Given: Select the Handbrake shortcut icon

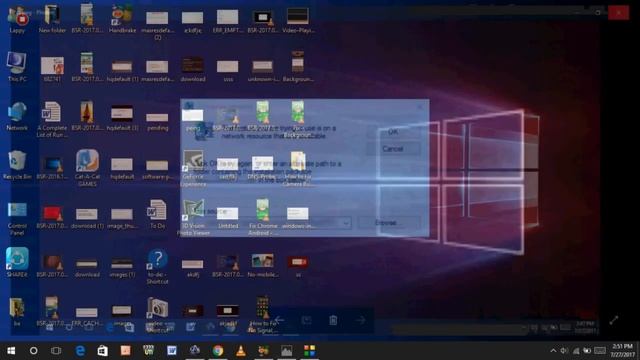Looking at the screenshot, I should [122, 20].
